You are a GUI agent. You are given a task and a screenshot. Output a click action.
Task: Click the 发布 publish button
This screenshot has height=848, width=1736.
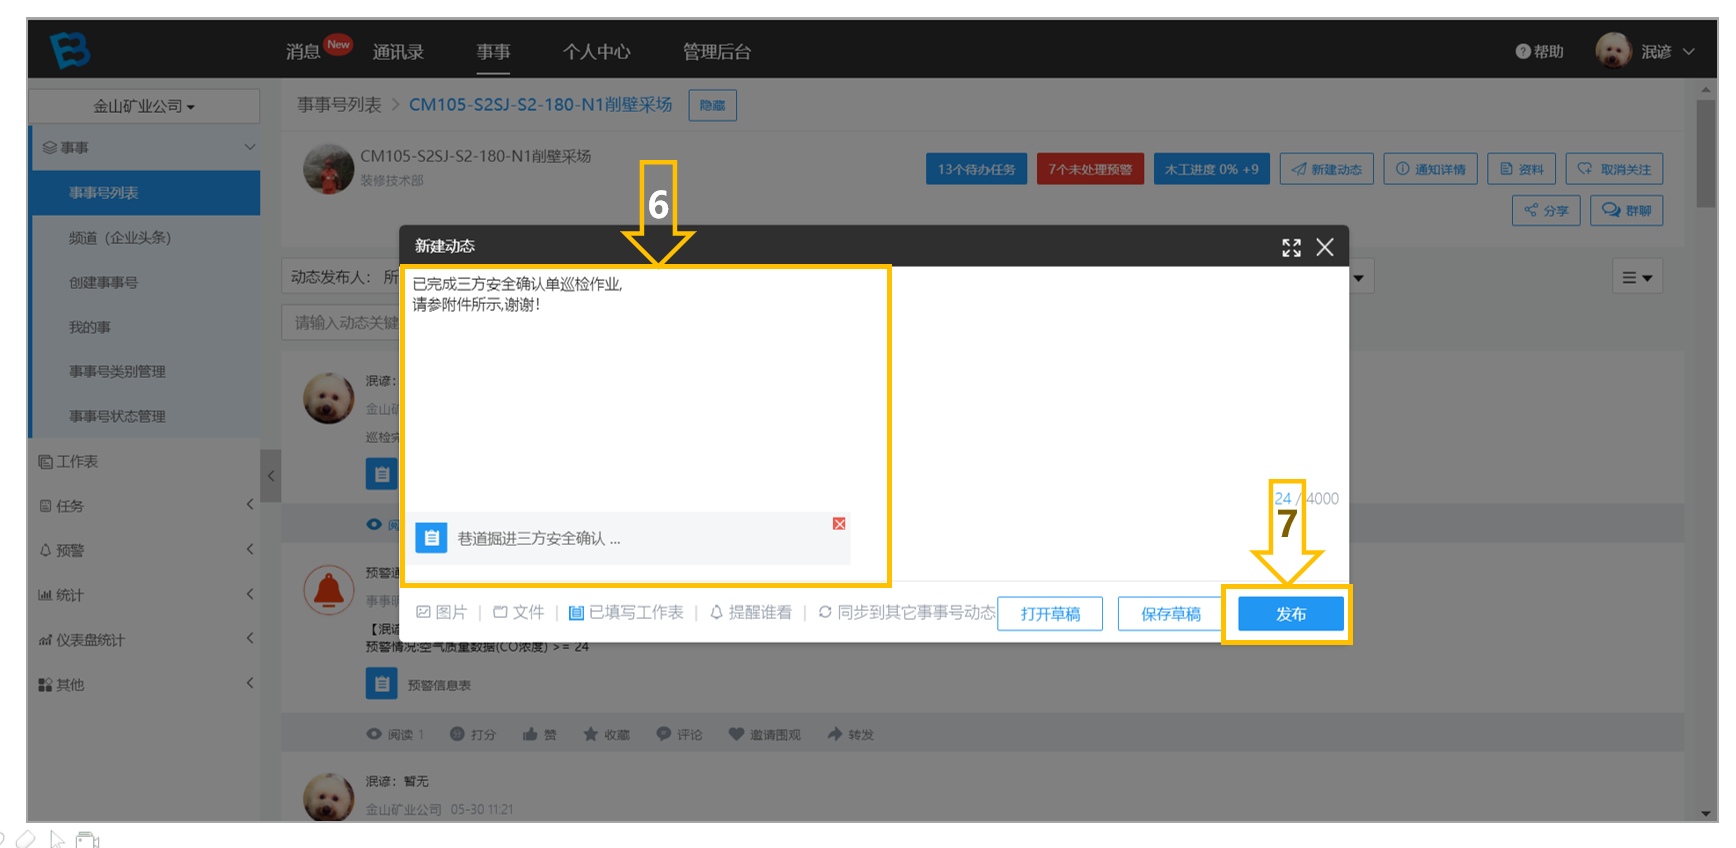coord(1290,613)
